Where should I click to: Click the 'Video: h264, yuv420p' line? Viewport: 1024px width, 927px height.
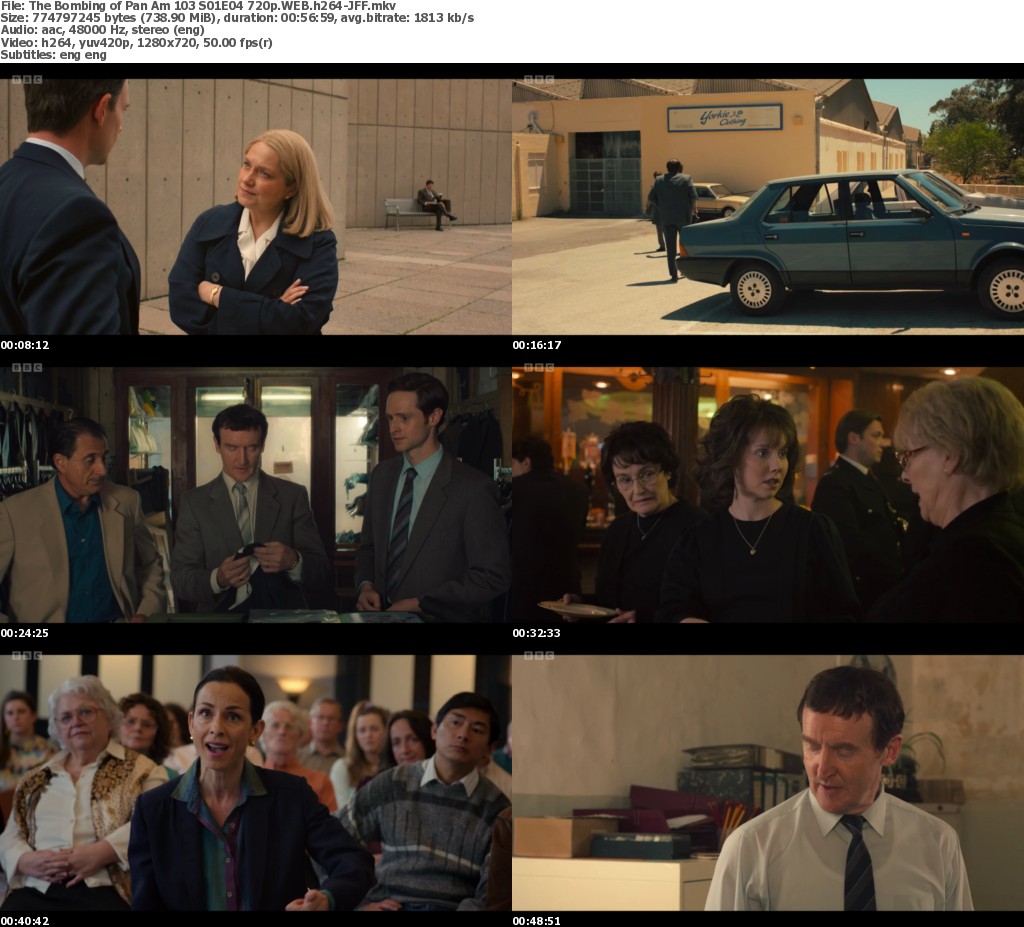point(136,42)
